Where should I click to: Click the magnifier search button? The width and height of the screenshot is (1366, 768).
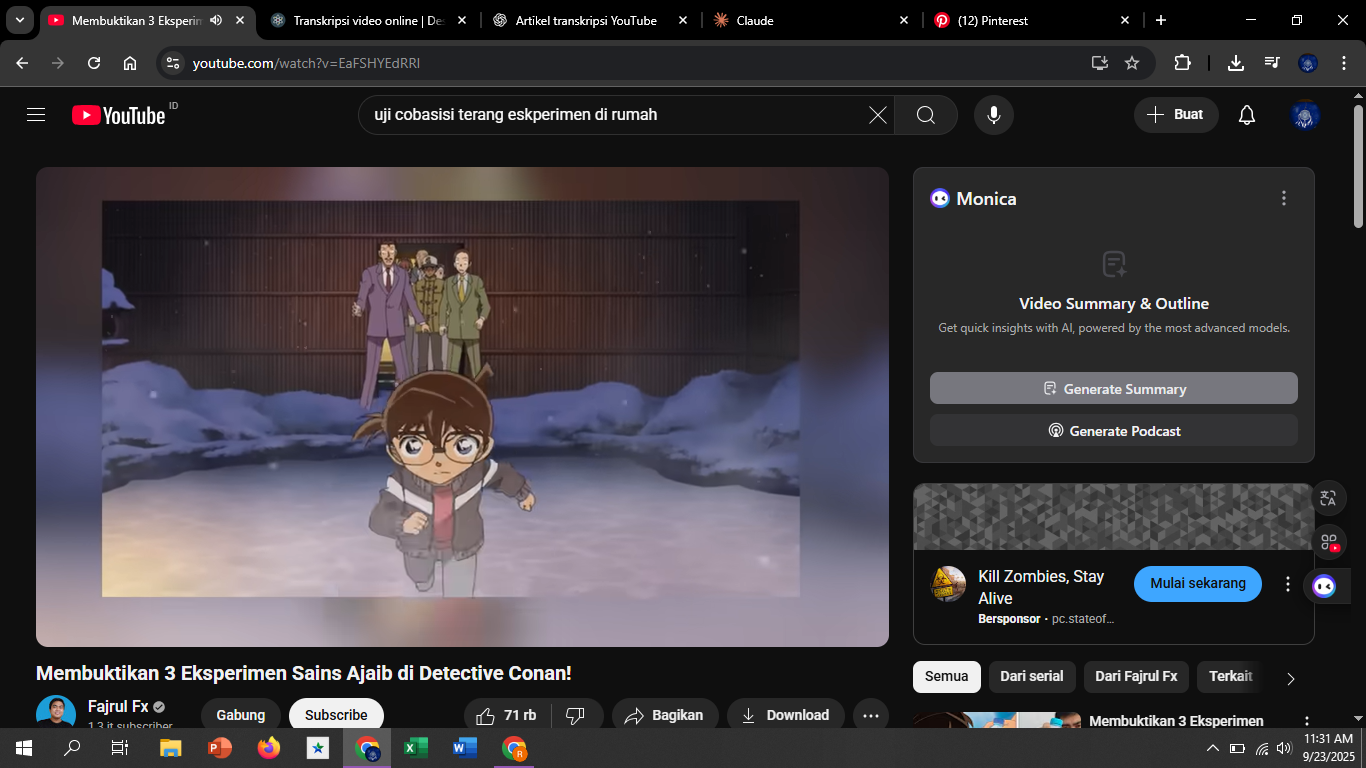point(926,115)
